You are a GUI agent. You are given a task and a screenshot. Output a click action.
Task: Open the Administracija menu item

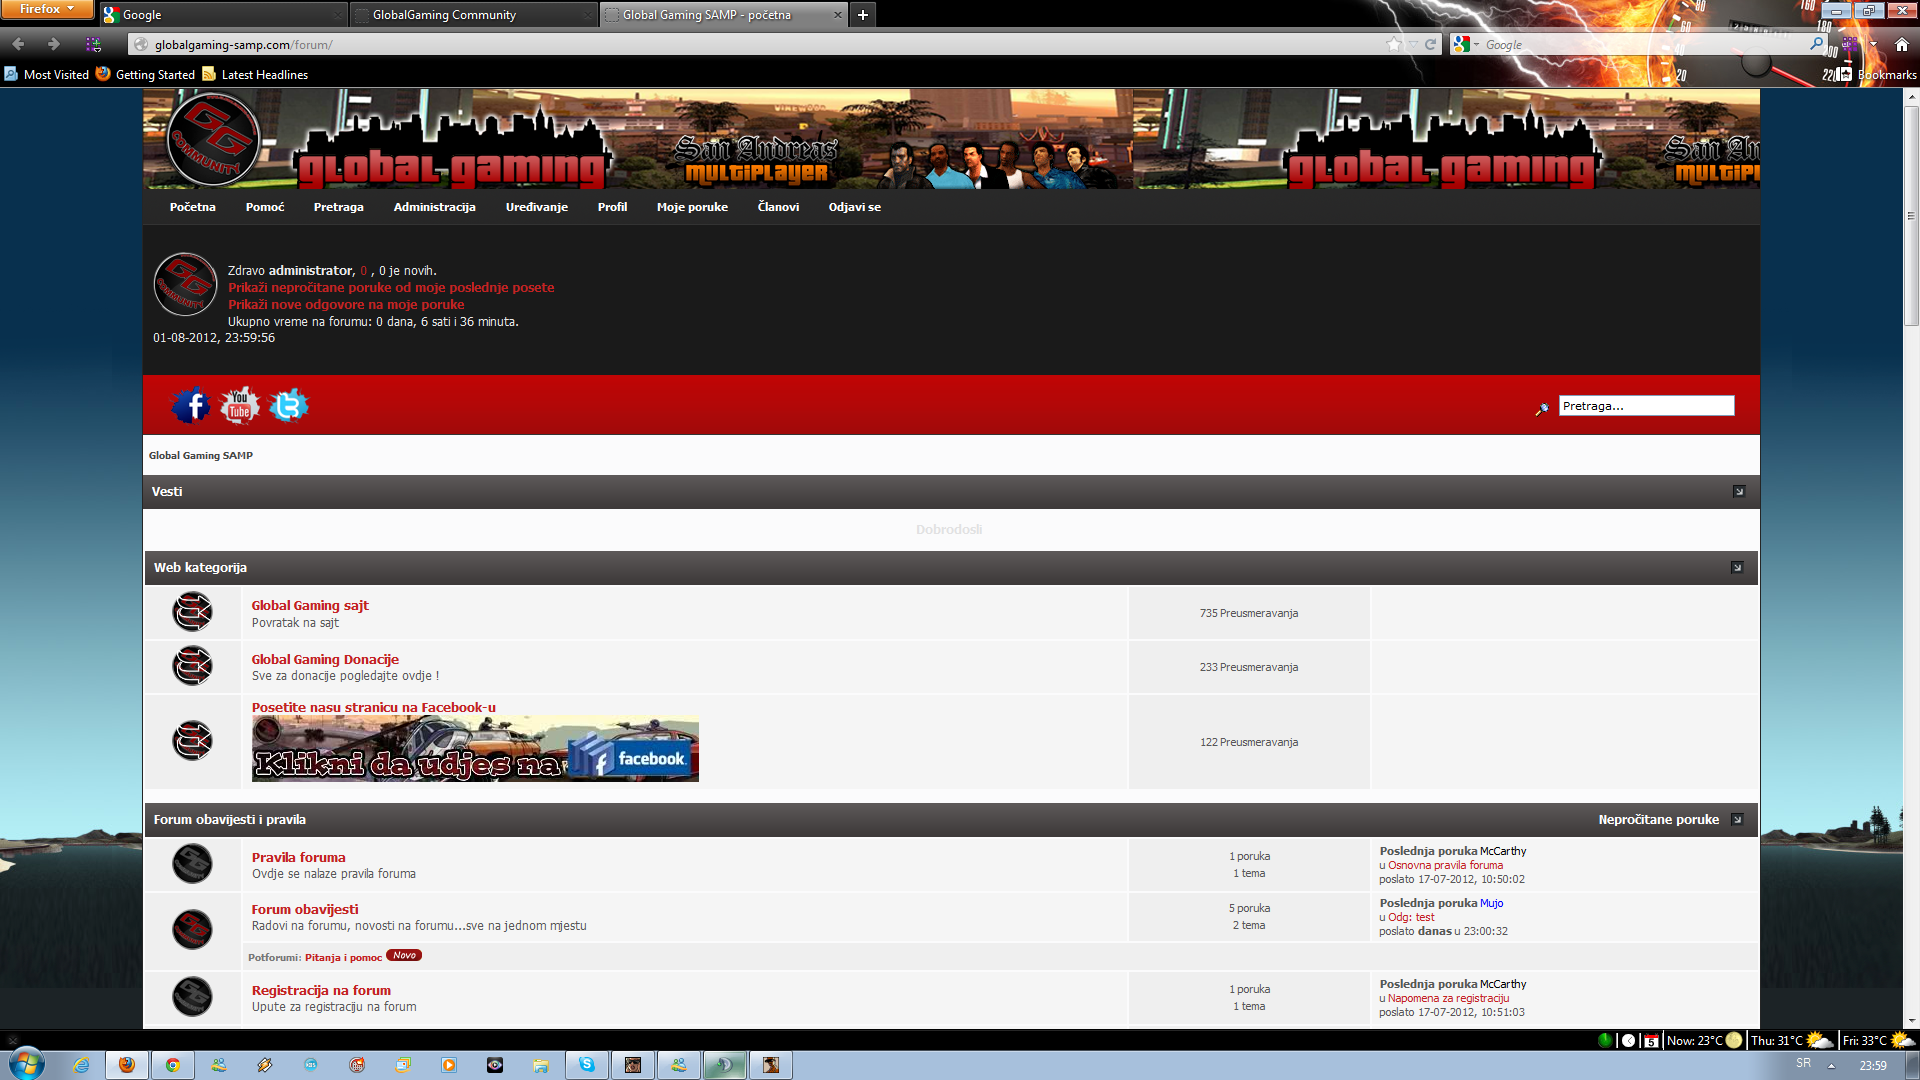click(434, 207)
